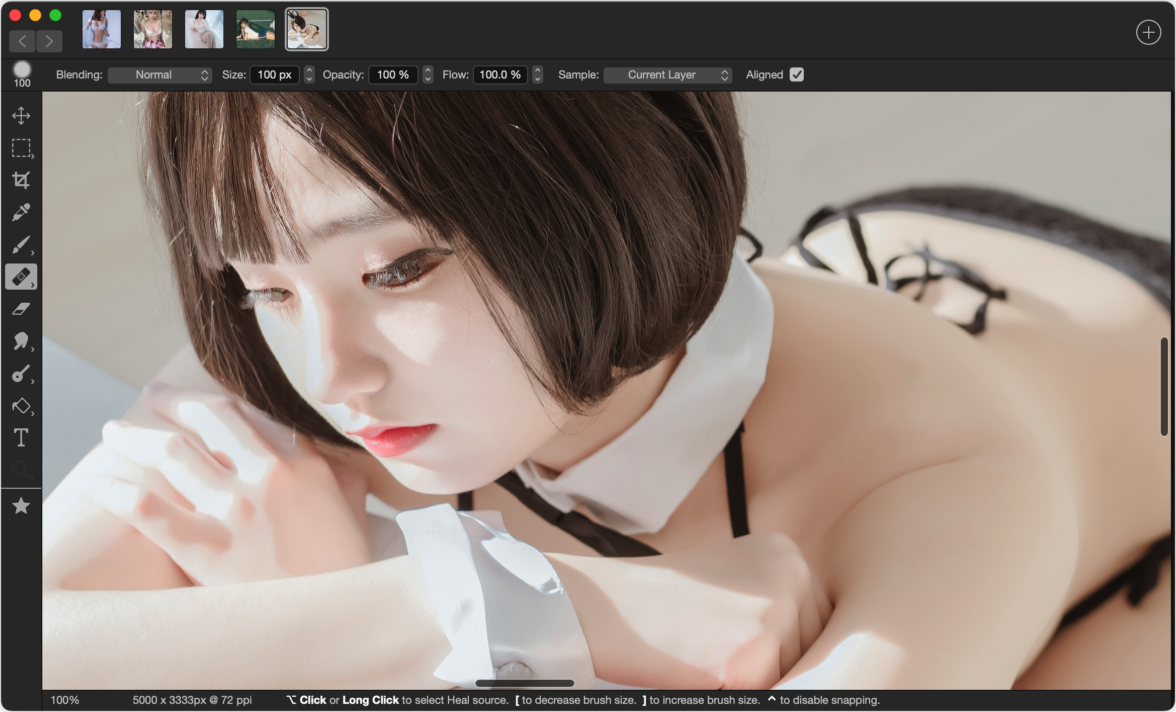Click the Blending label

point(79,74)
